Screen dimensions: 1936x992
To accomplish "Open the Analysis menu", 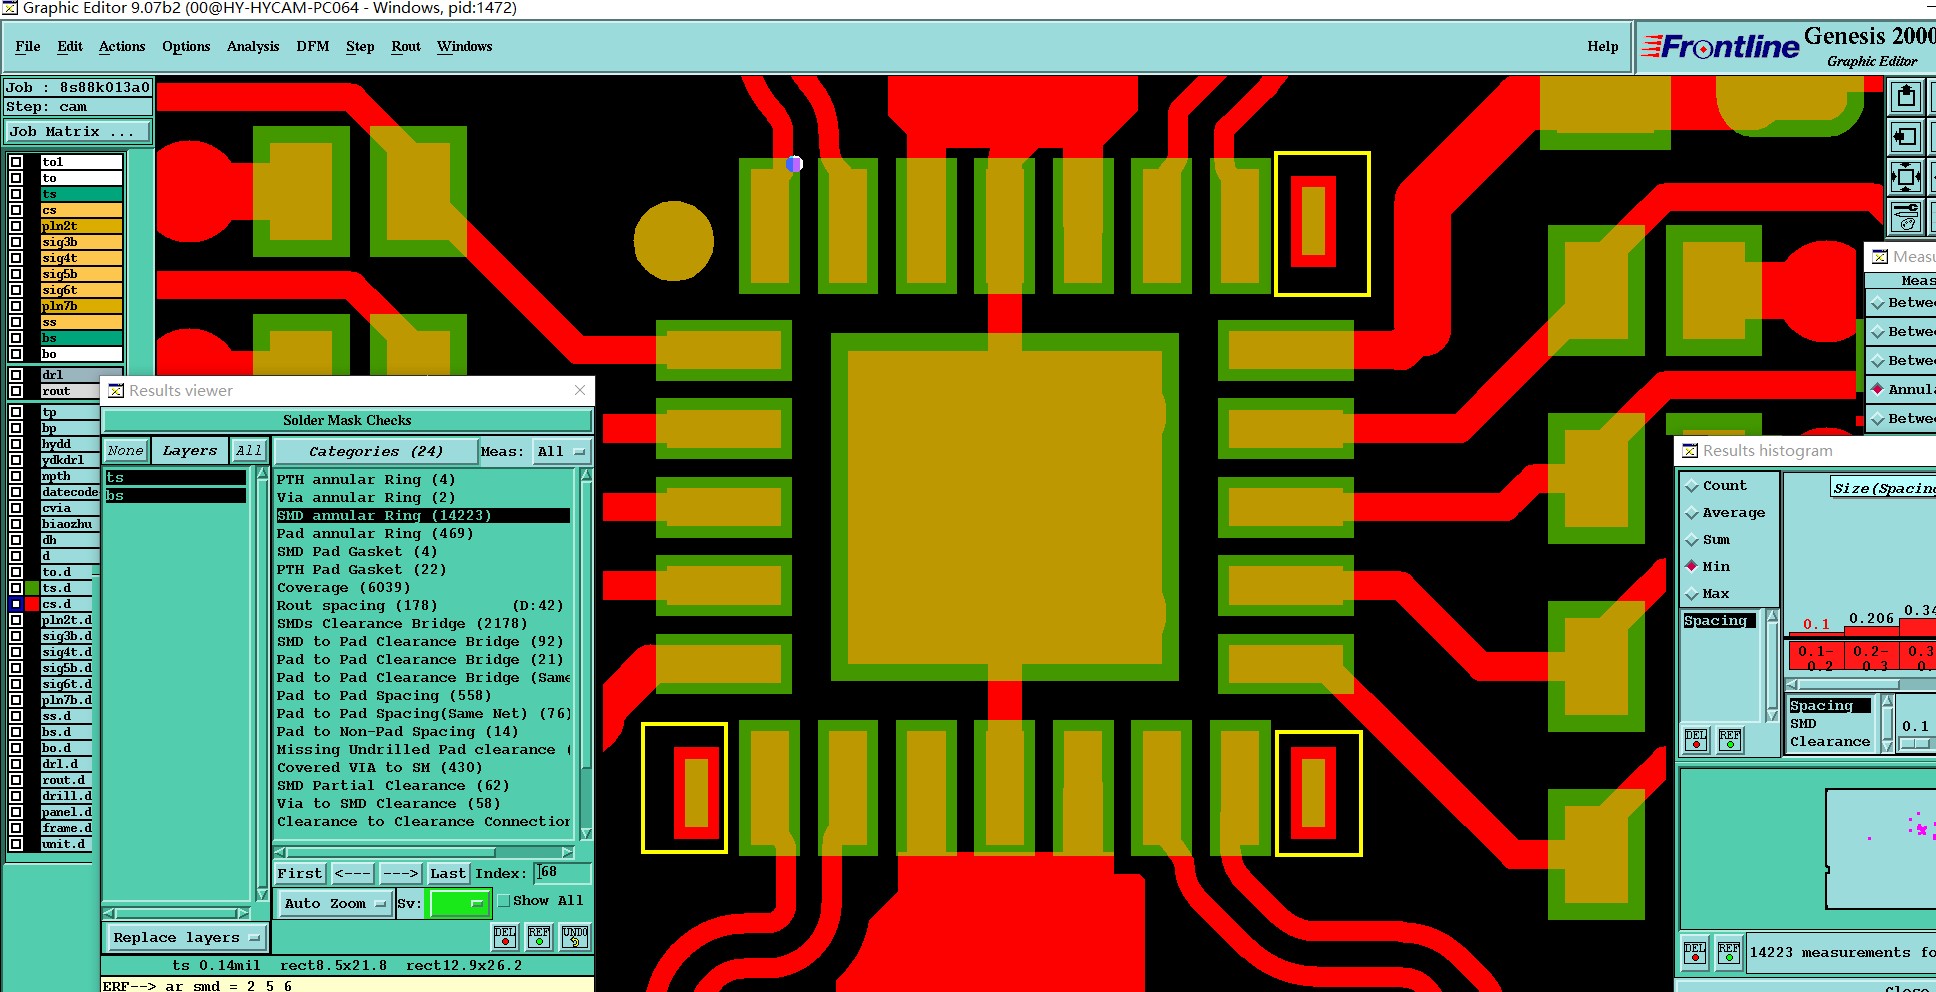I will click(253, 47).
